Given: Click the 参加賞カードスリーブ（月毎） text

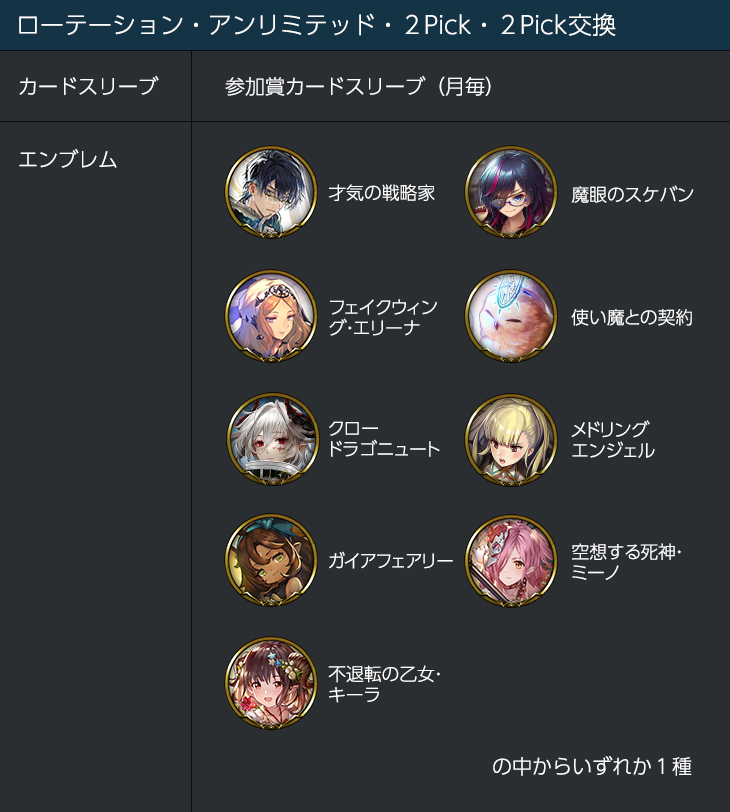Looking at the screenshot, I should (358, 86).
